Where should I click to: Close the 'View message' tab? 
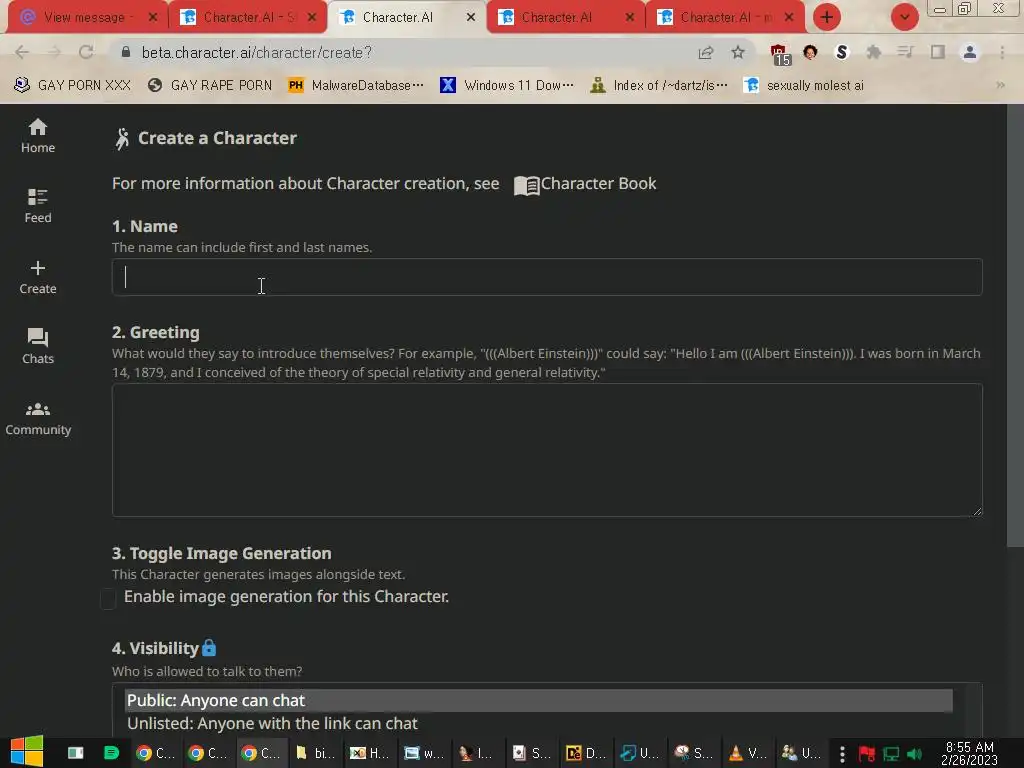(x=153, y=18)
